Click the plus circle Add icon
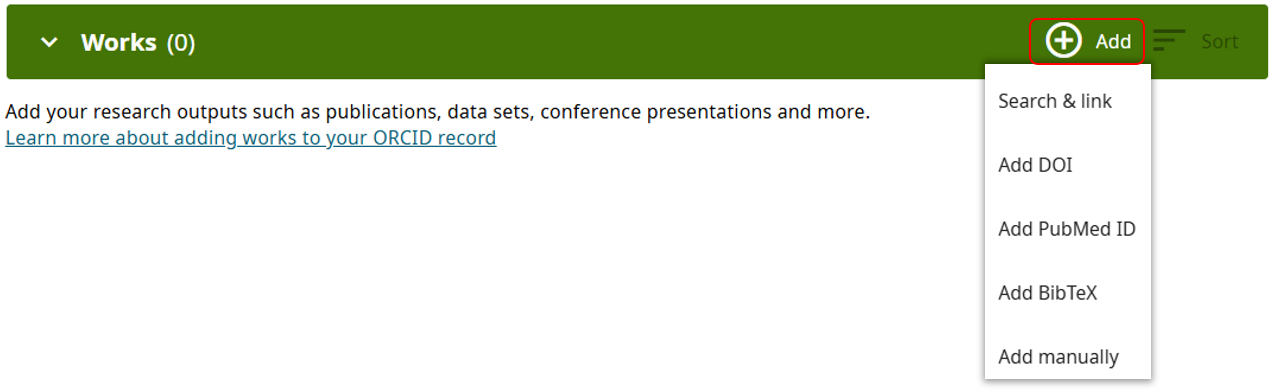 [1063, 41]
